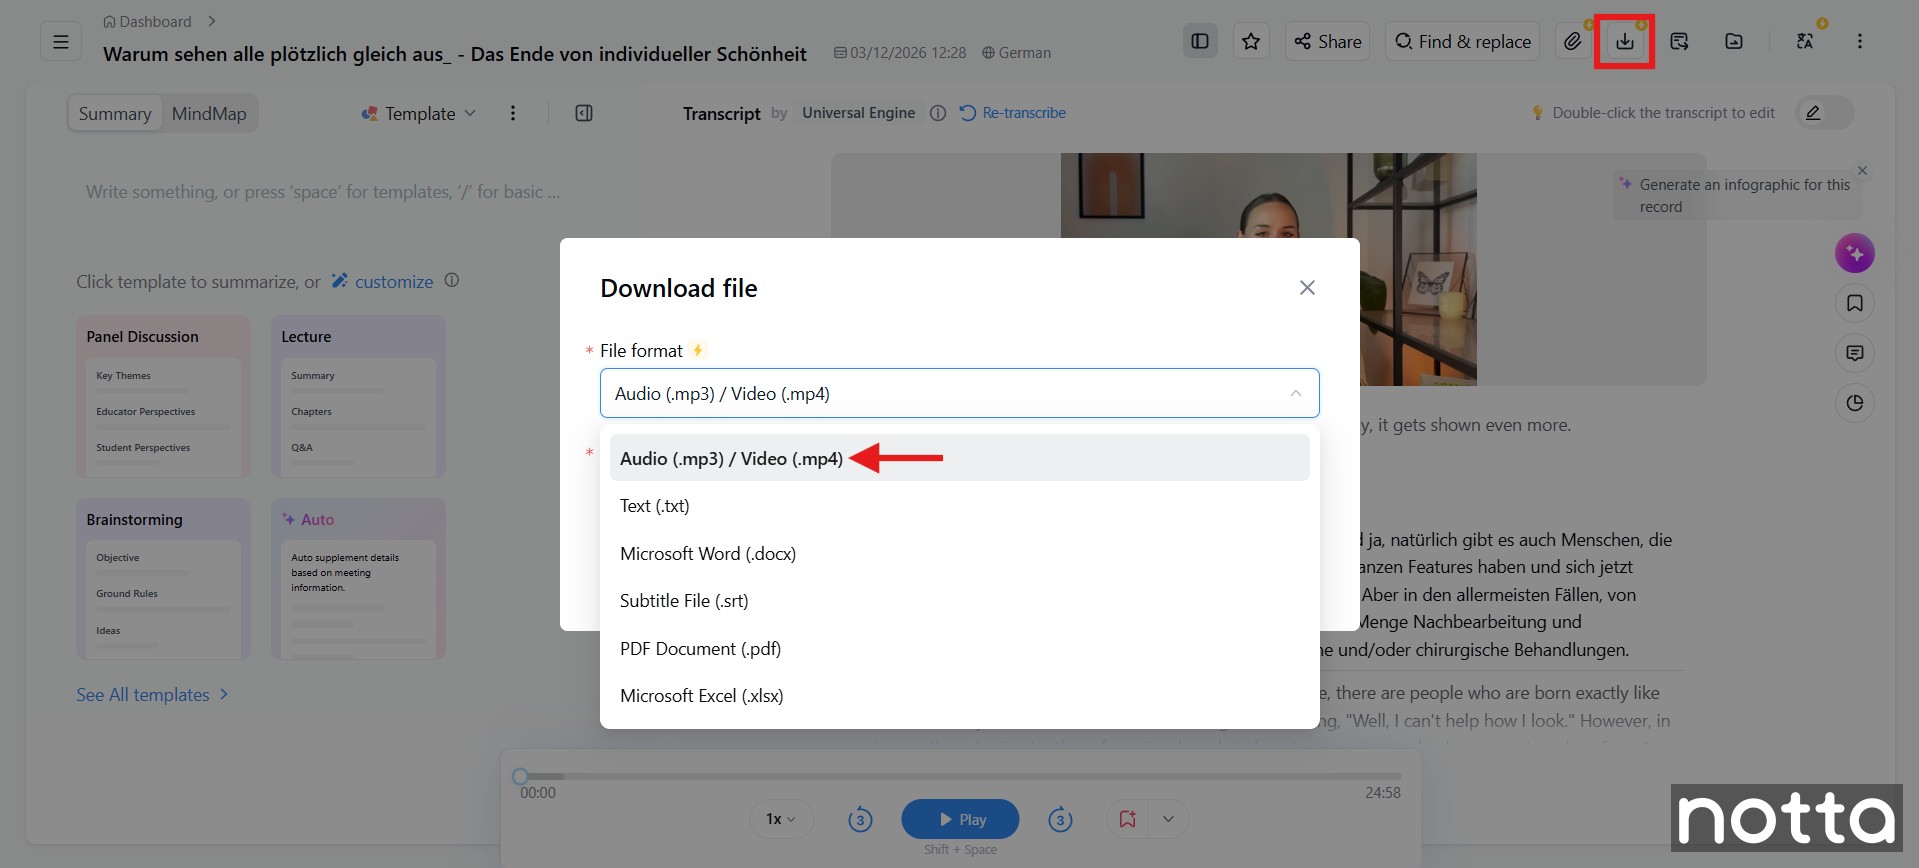This screenshot has width=1919, height=868.
Task: Open the comments icon on right sidebar
Action: [x=1854, y=353]
